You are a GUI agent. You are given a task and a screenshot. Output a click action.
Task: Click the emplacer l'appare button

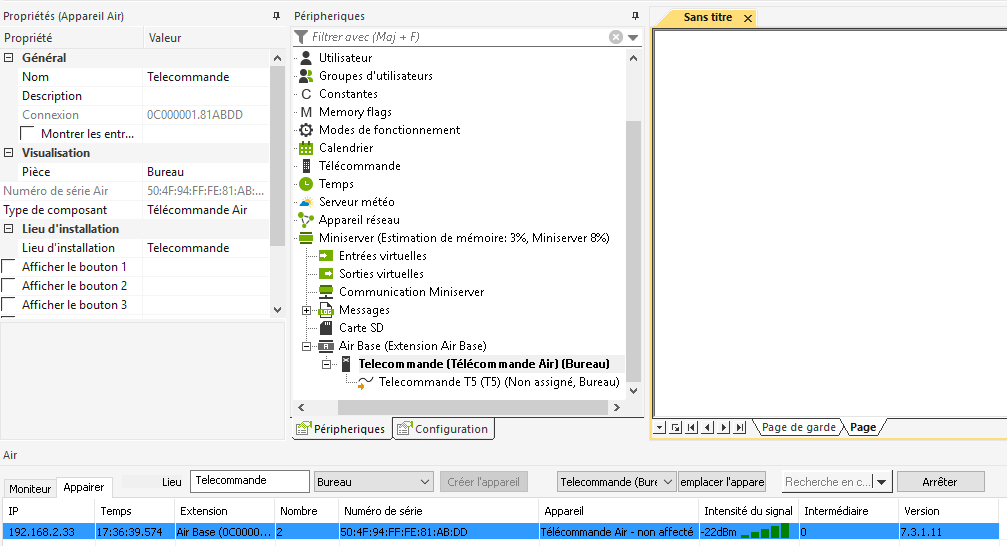(722, 482)
